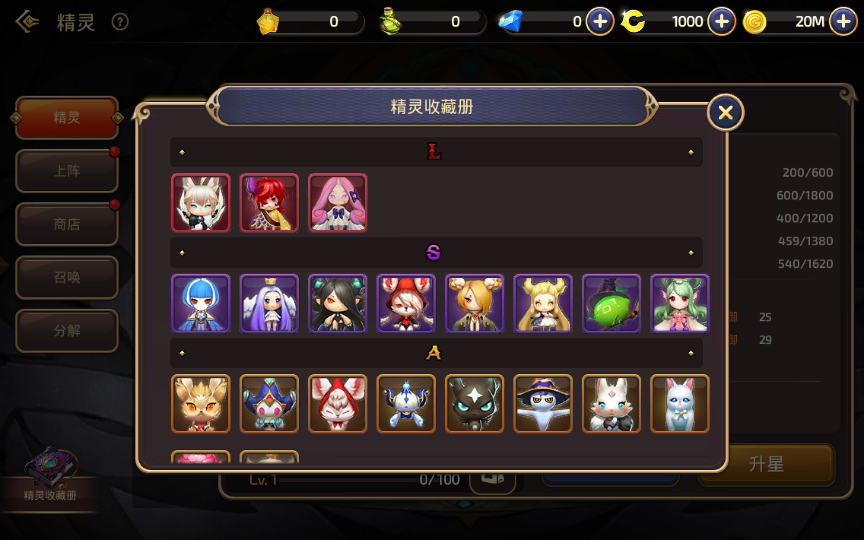Select the scarecrow witch-hat A-rank spirit

click(x=542, y=404)
